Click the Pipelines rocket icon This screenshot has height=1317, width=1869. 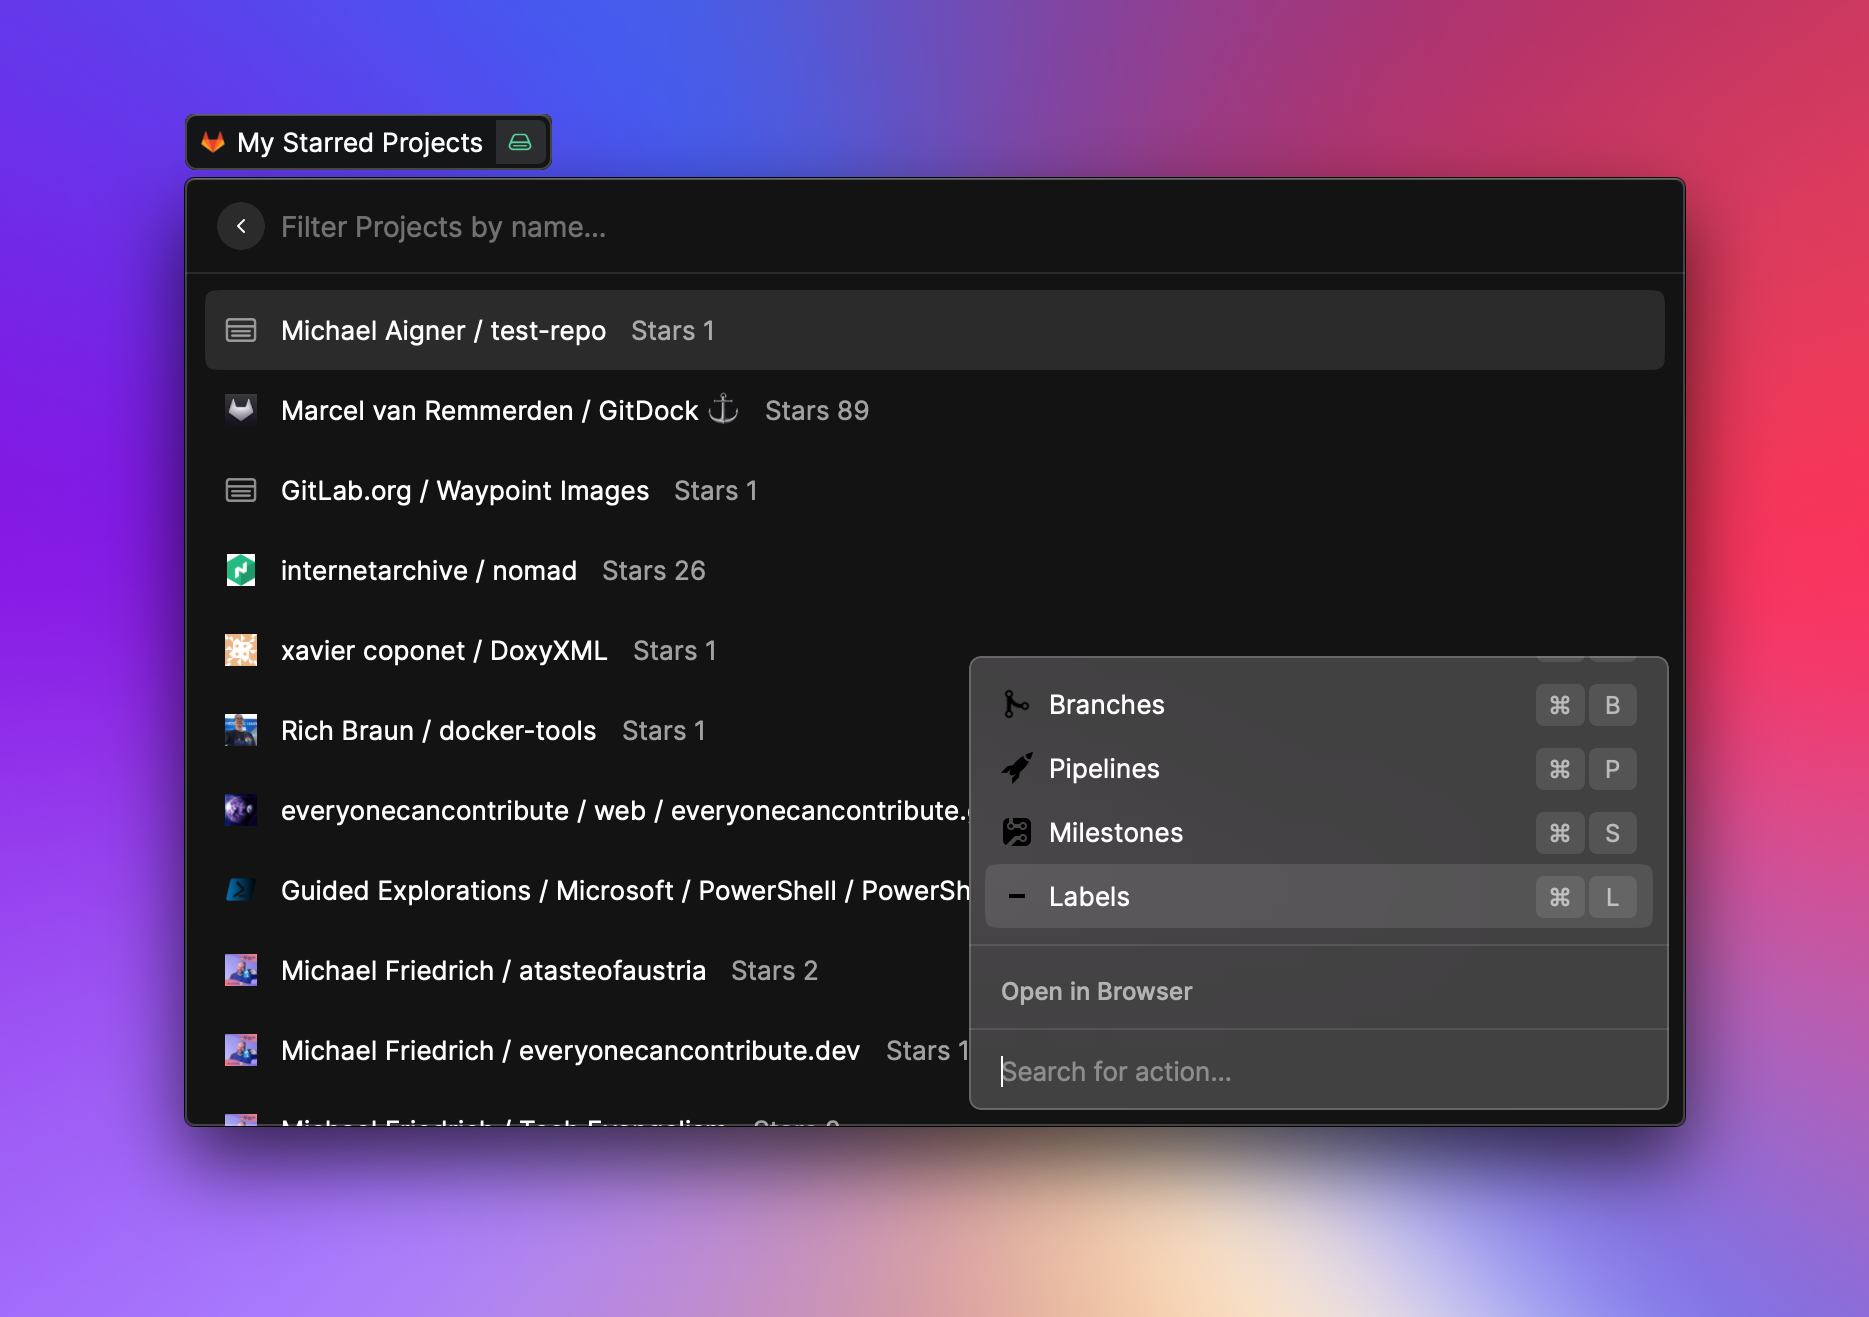1016,768
